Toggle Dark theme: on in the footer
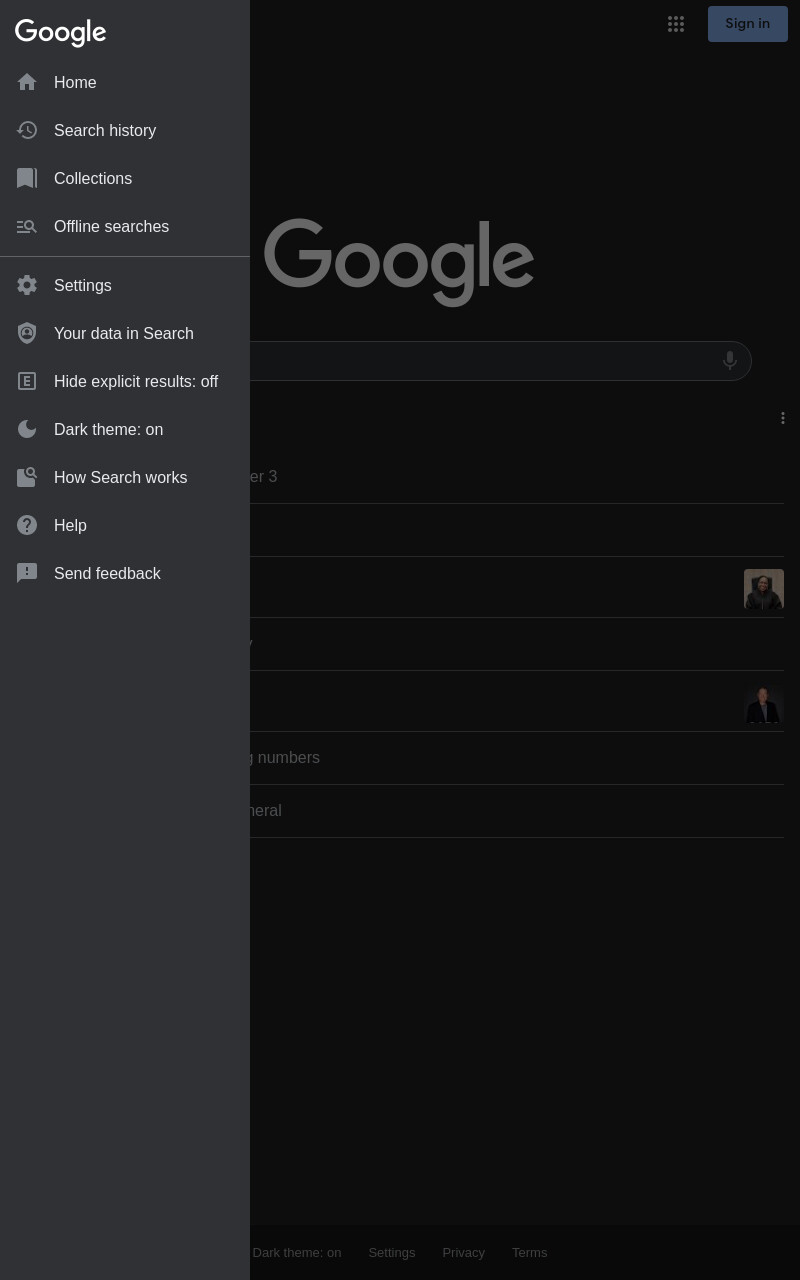 click(x=297, y=1252)
